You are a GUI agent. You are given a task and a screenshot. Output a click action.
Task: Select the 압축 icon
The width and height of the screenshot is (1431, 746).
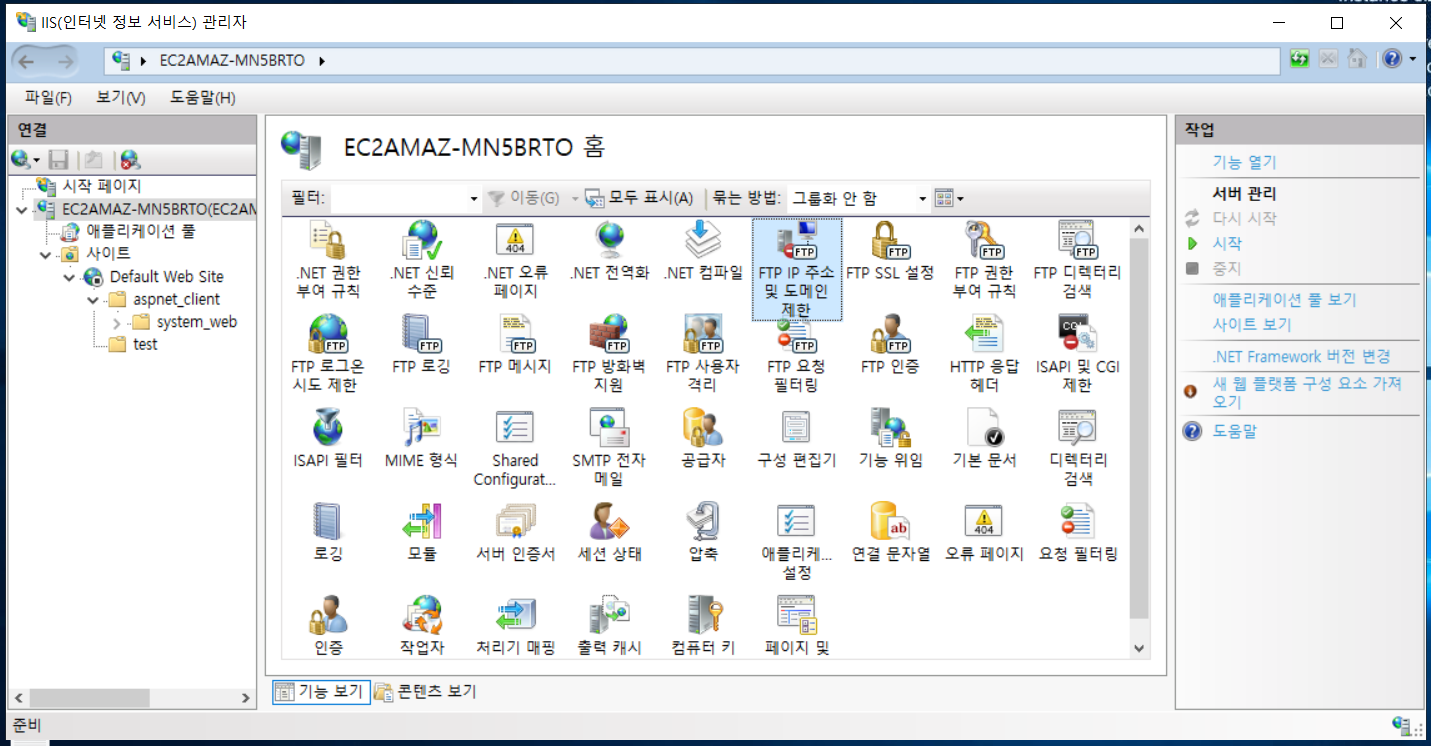[703, 533]
